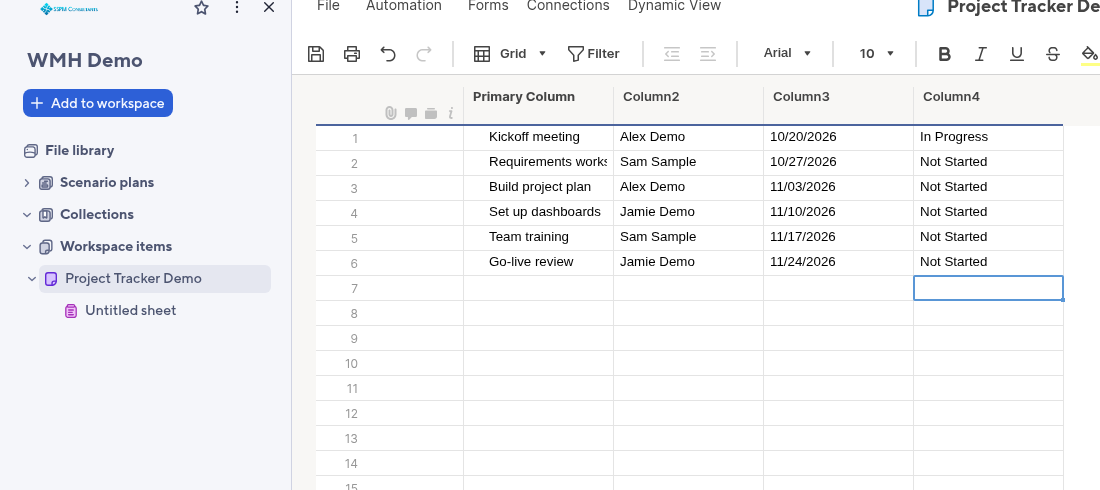Click the comments bubble column icon
Screen dimensions: 1100x490
pos(411,113)
